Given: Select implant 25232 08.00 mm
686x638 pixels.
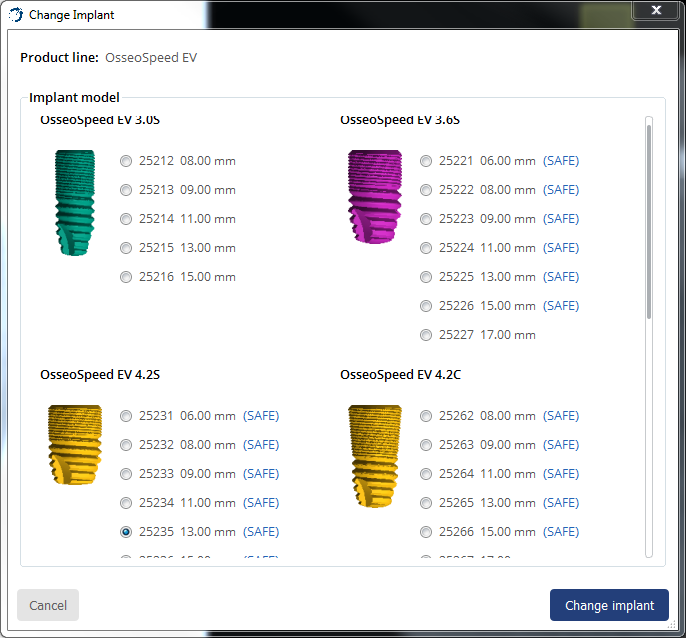Looking at the screenshot, I should pos(126,445).
